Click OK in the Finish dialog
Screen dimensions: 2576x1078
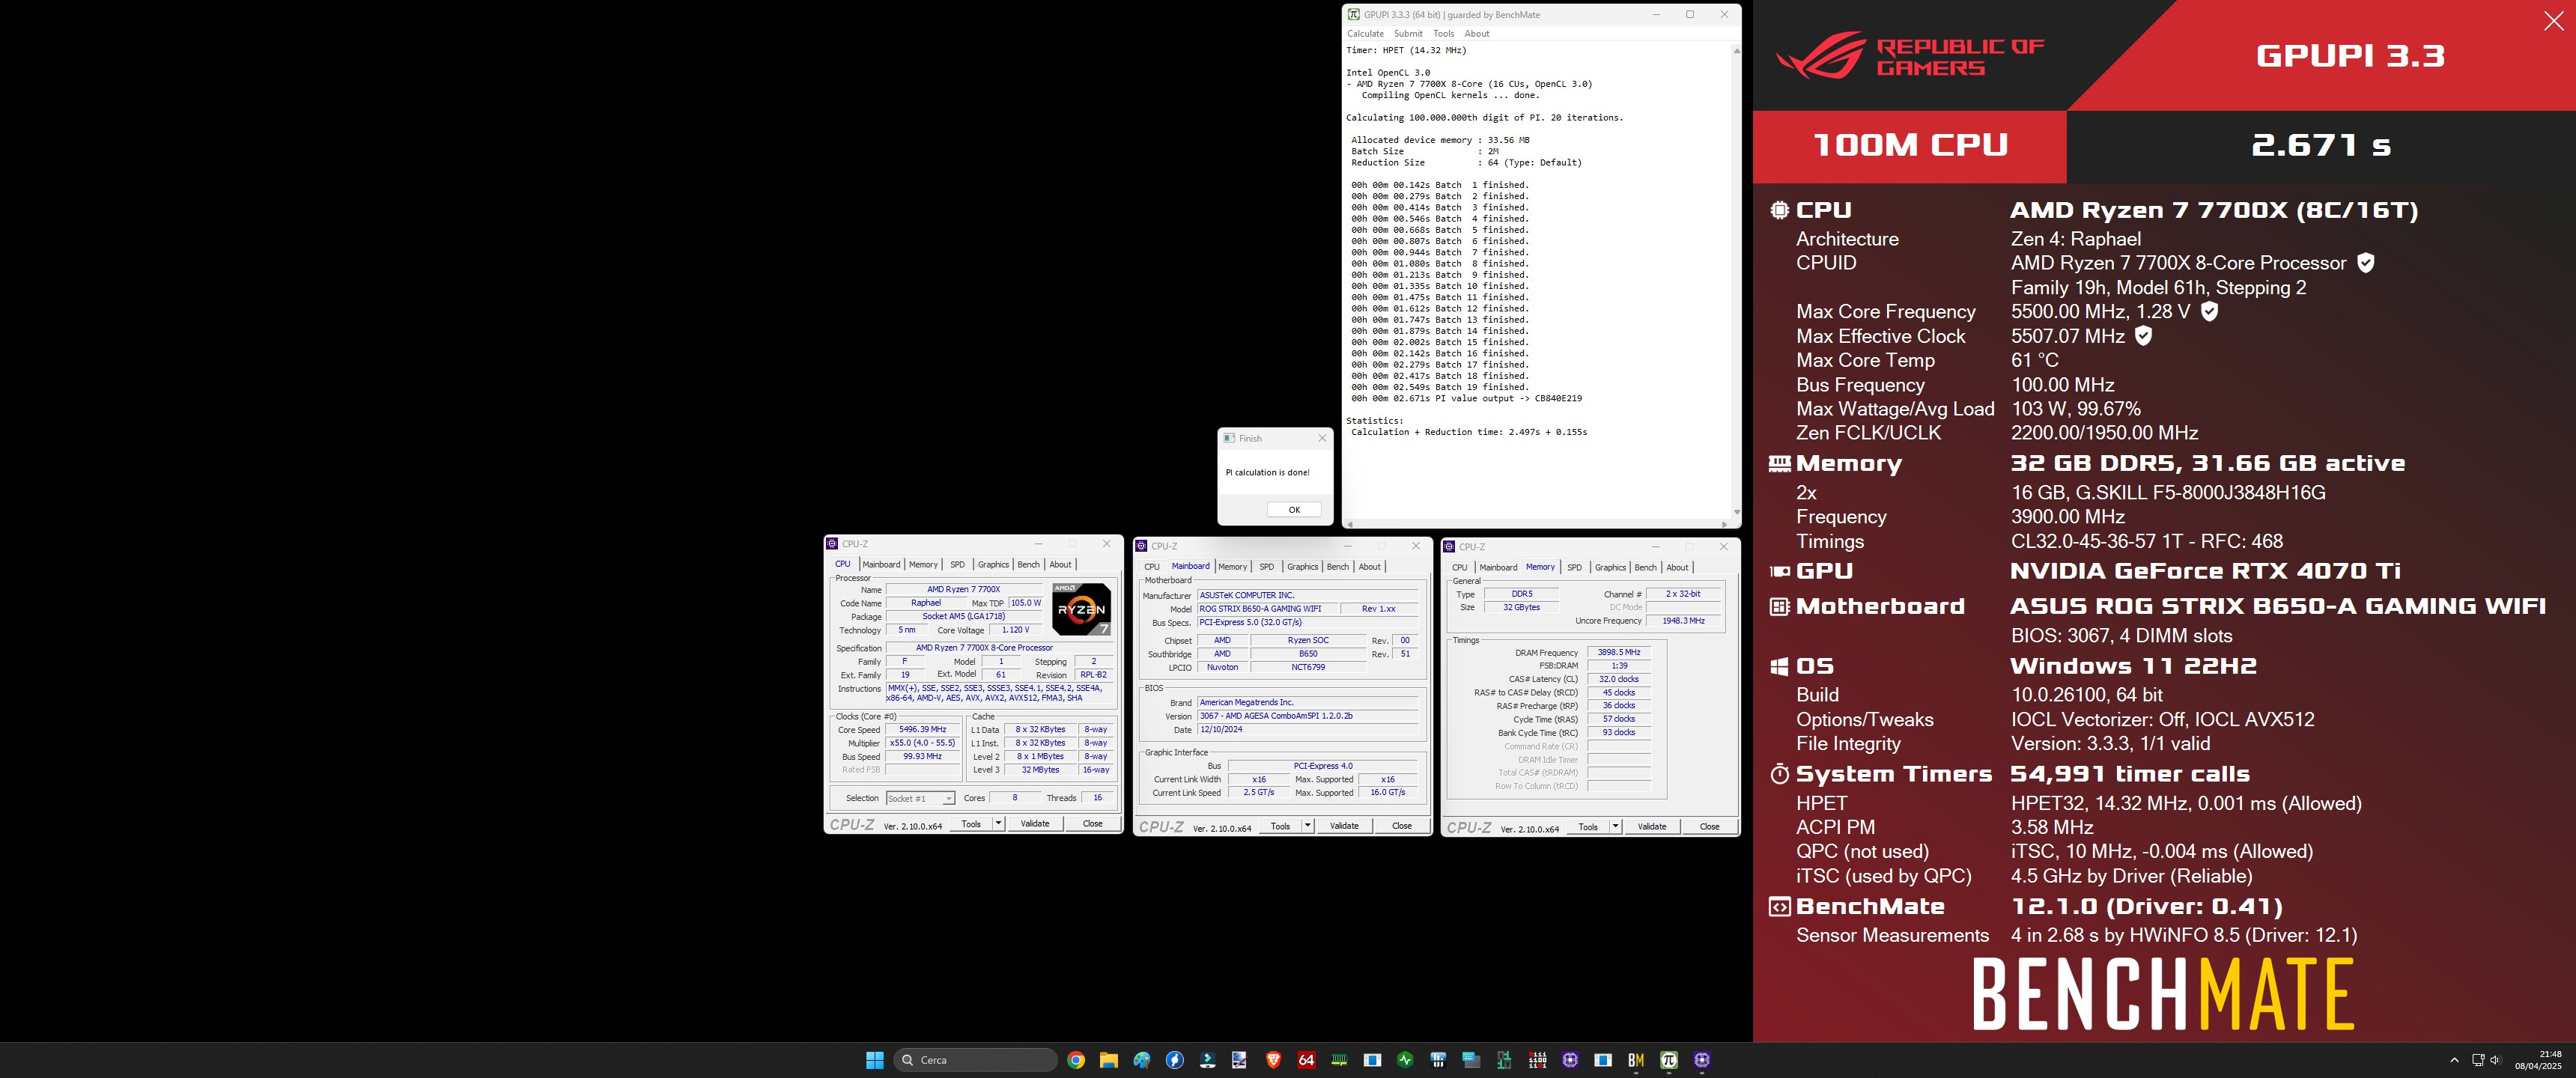click(x=1294, y=510)
